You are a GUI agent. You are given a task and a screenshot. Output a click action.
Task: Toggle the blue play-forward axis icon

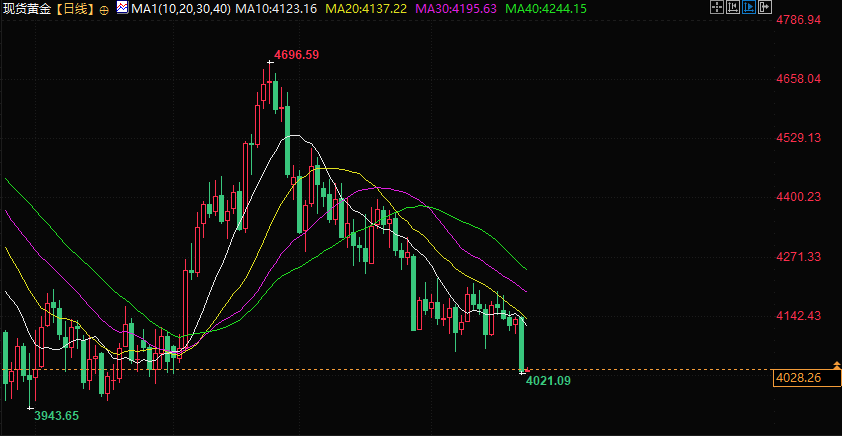(x=749, y=7)
